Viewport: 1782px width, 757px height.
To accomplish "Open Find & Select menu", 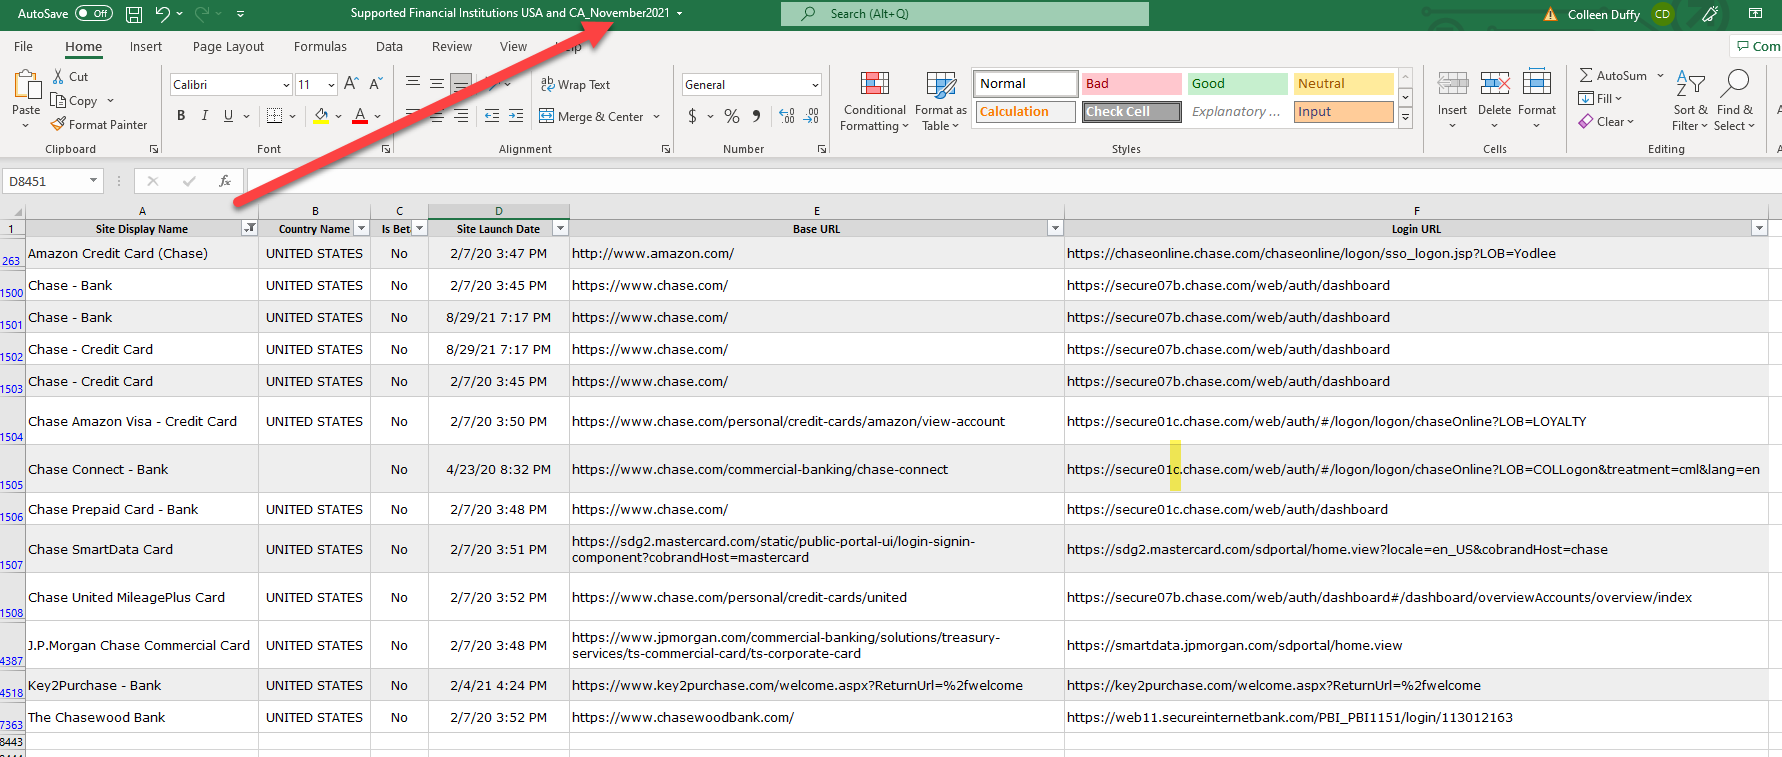I will pos(1734,100).
